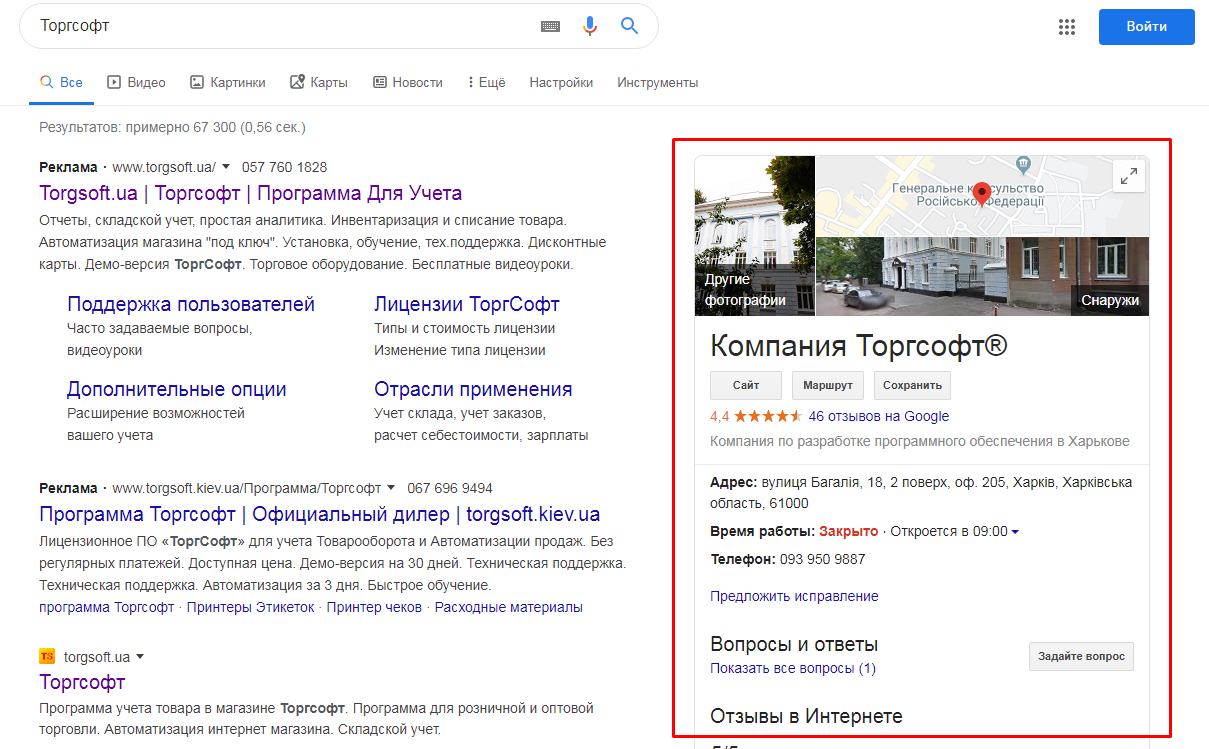The height and width of the screenshot is (749, 1209).
Task: Click the red location pin on the map
Action: pos(982,193)
